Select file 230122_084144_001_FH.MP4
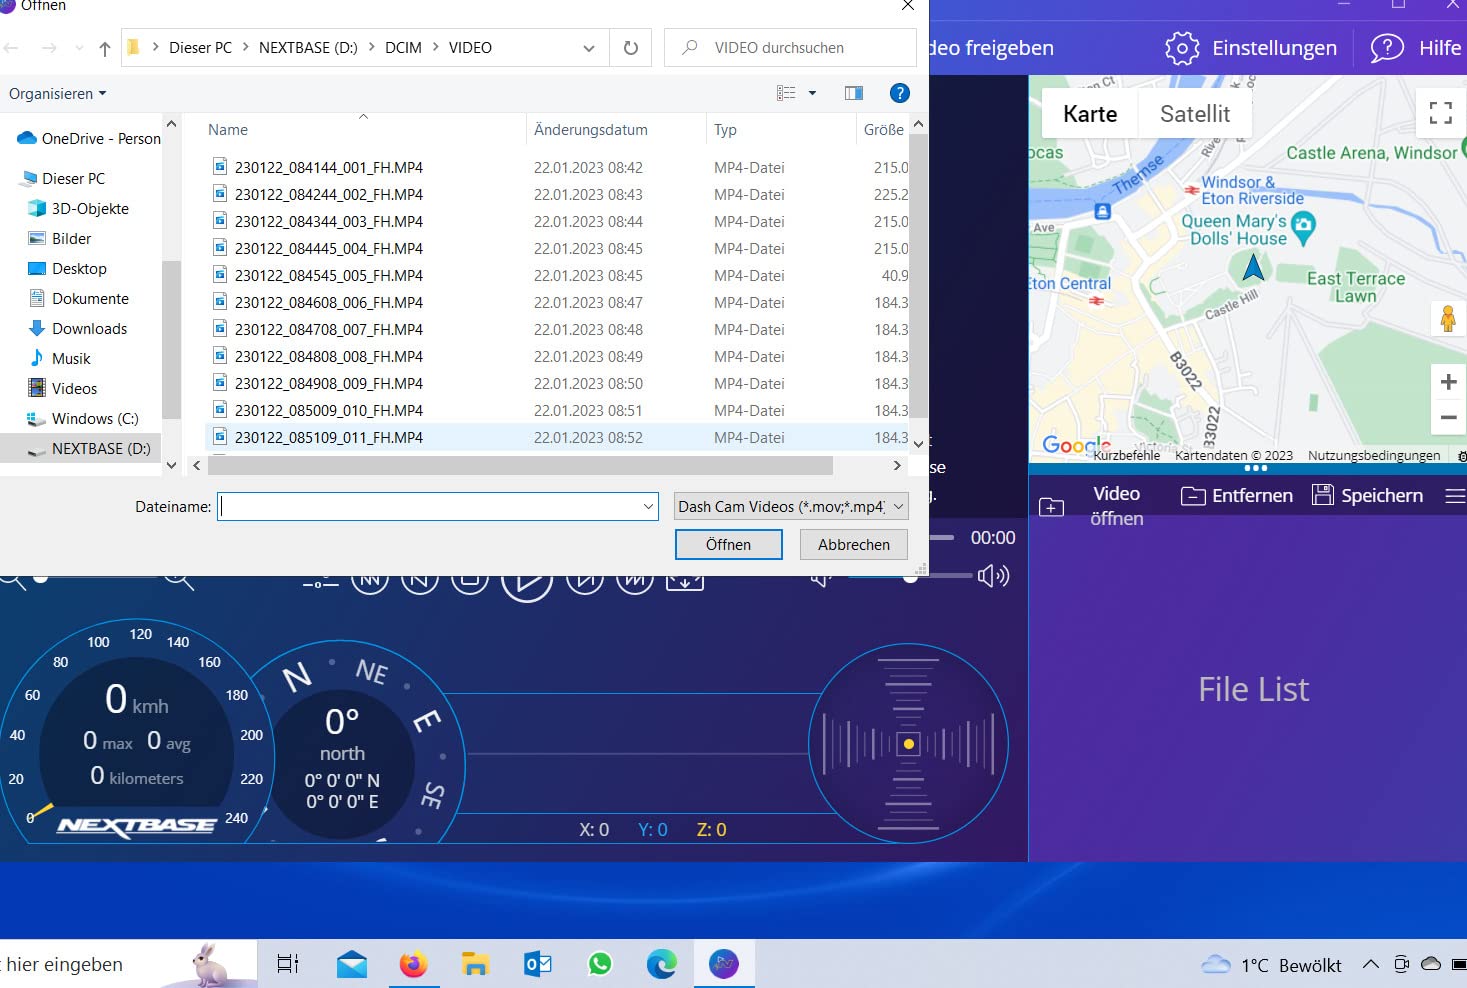 point(329,168)
